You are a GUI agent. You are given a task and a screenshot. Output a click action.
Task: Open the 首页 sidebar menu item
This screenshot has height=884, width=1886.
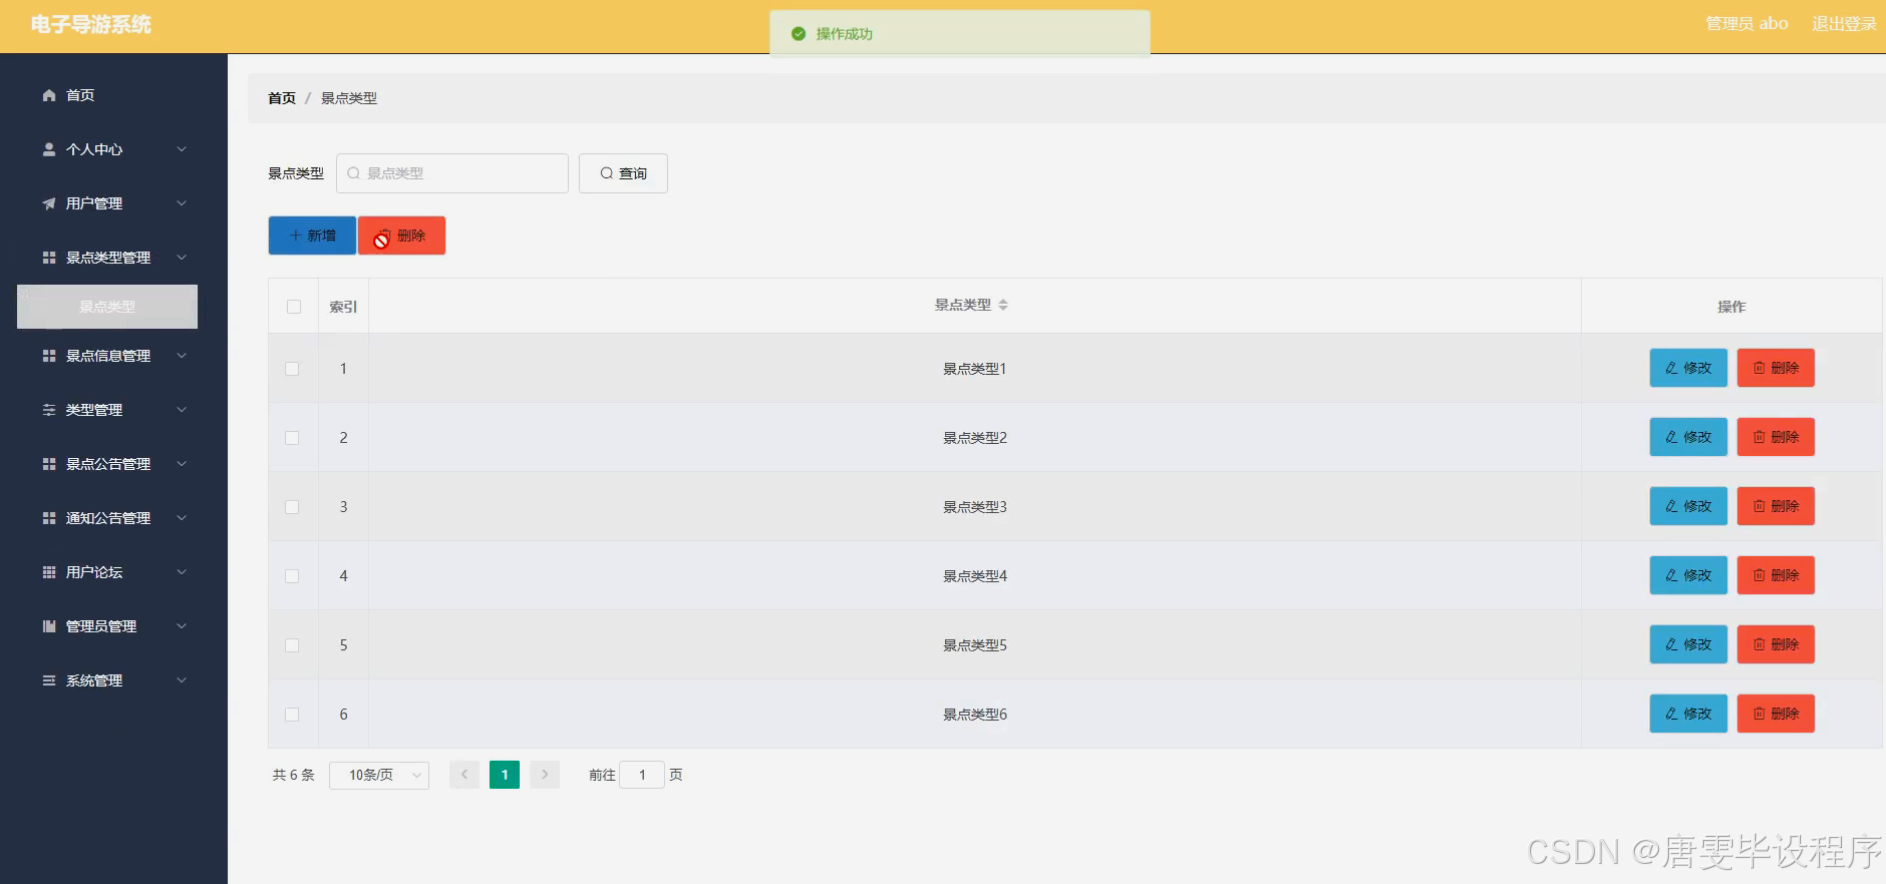click(113, 95)
